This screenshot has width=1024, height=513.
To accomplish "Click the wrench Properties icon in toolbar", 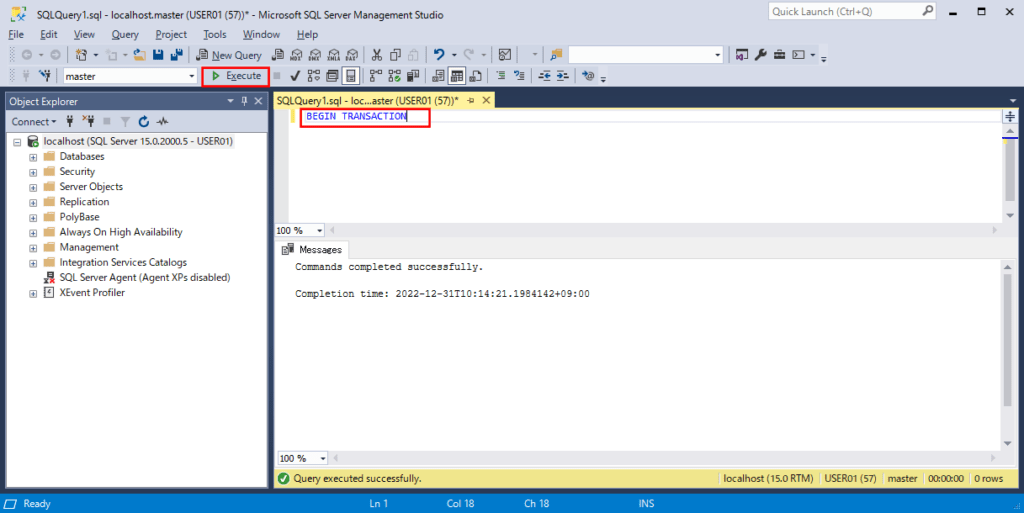I will pyautogui.click(x=760, y=55).
